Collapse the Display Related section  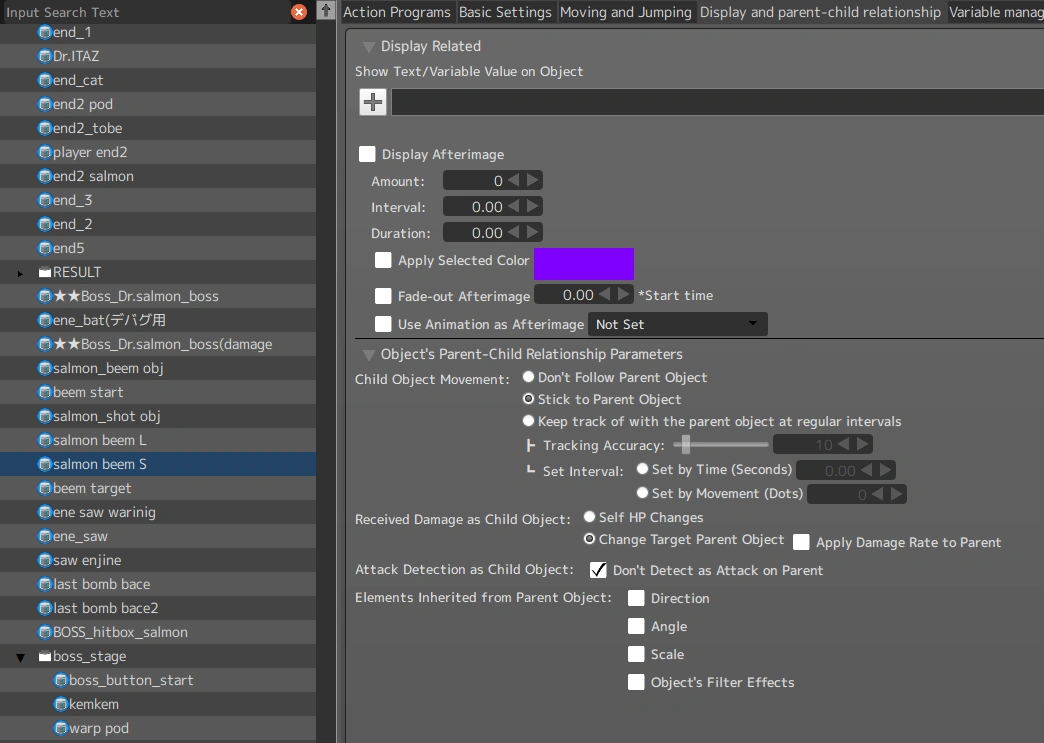click(x=368, y=47)
